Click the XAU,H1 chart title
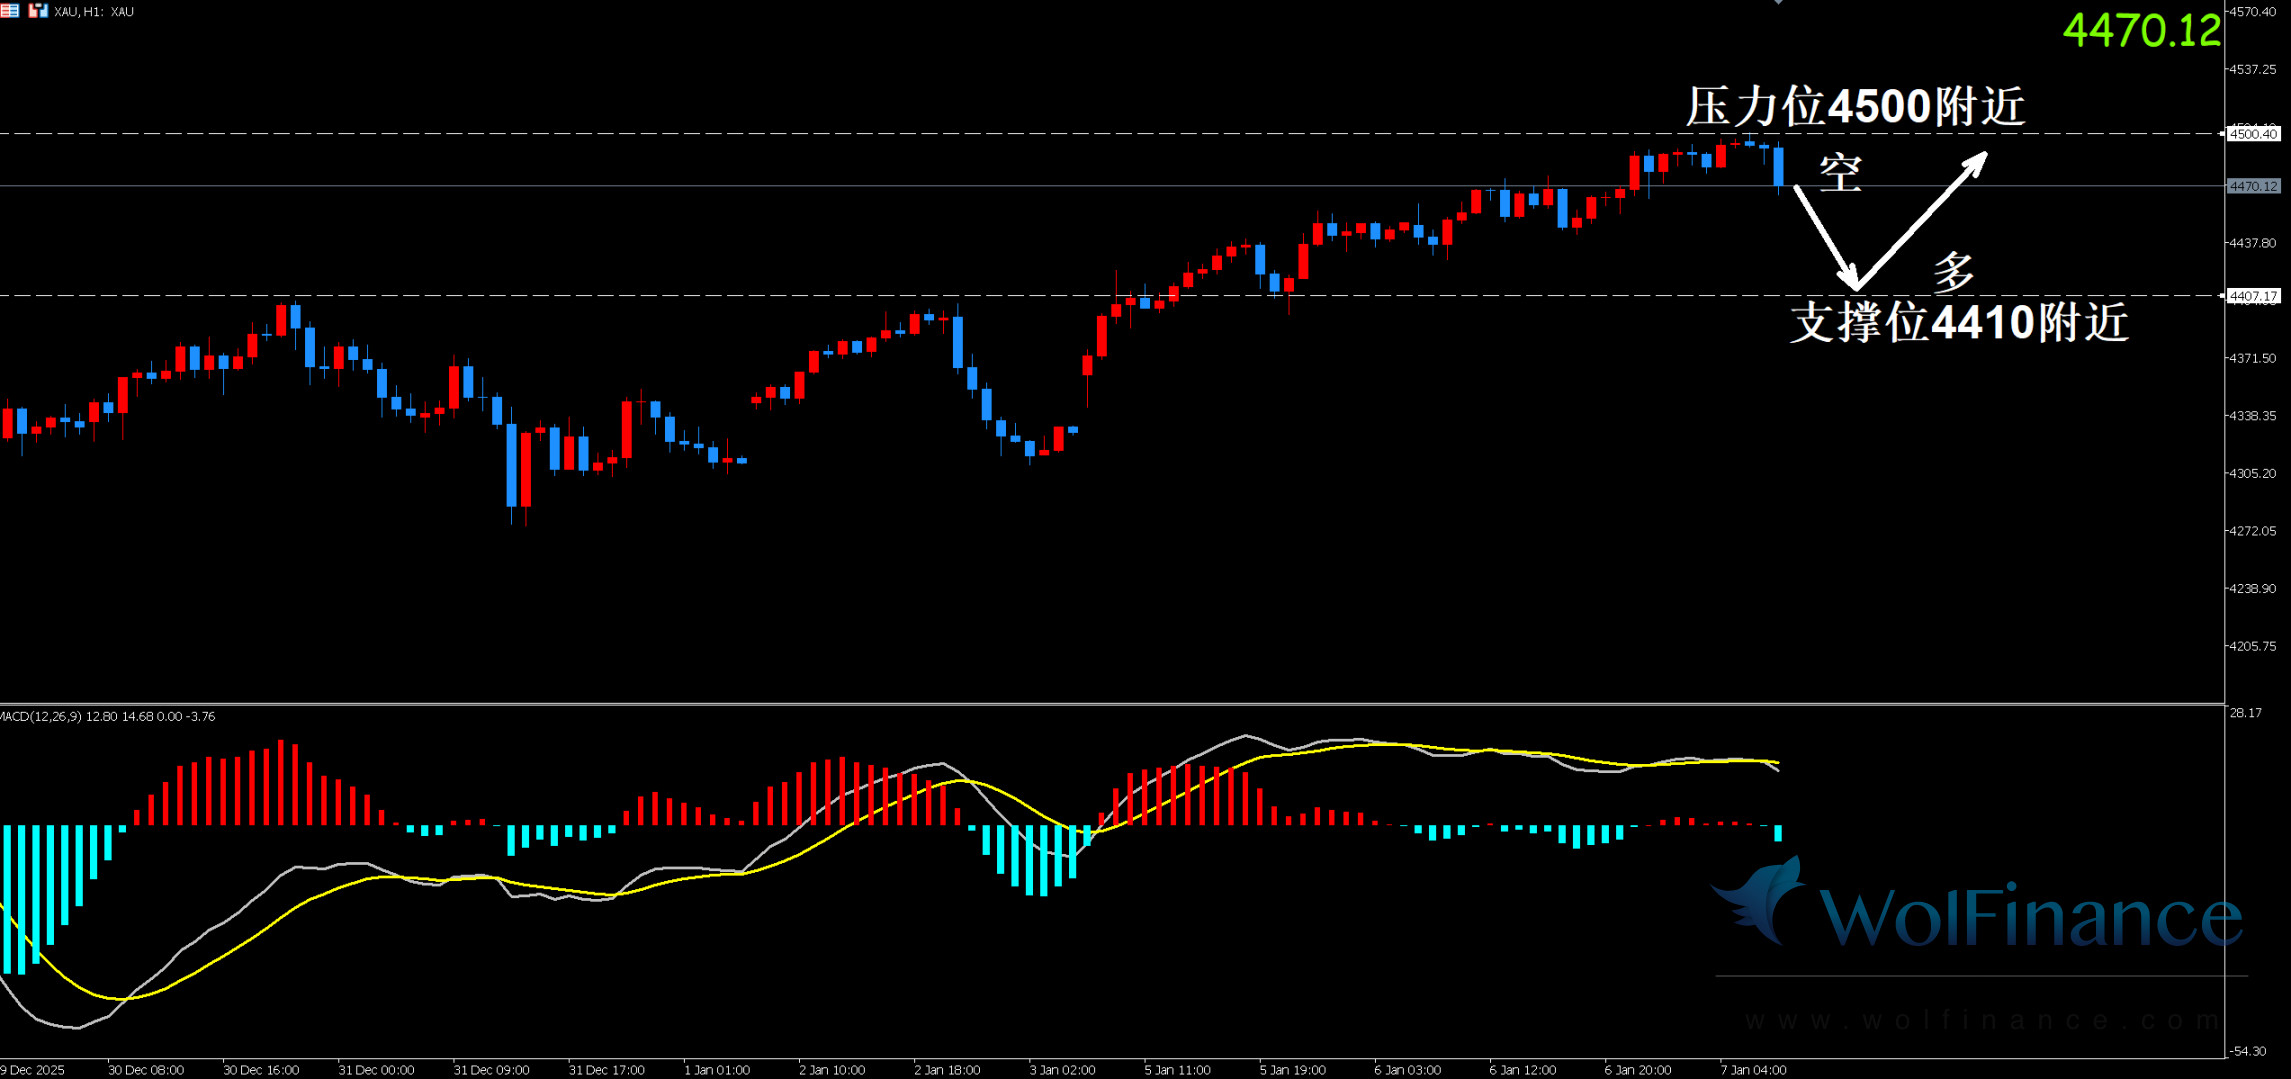Viewport: 2291px width, 1079px height. [x=94, y=12]
